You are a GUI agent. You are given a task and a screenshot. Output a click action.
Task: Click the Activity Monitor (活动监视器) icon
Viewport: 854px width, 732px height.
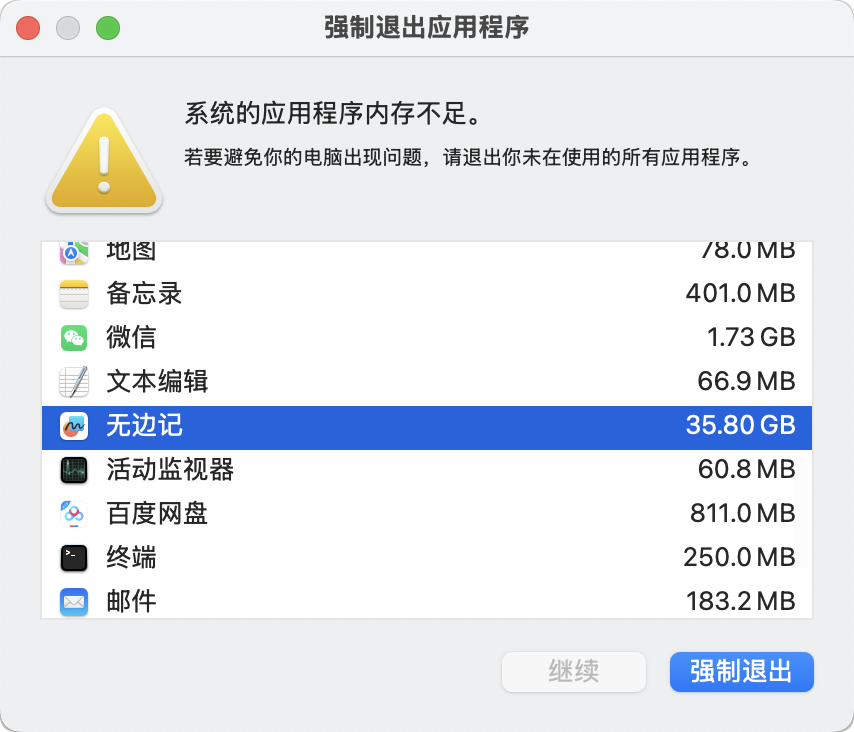74,469
